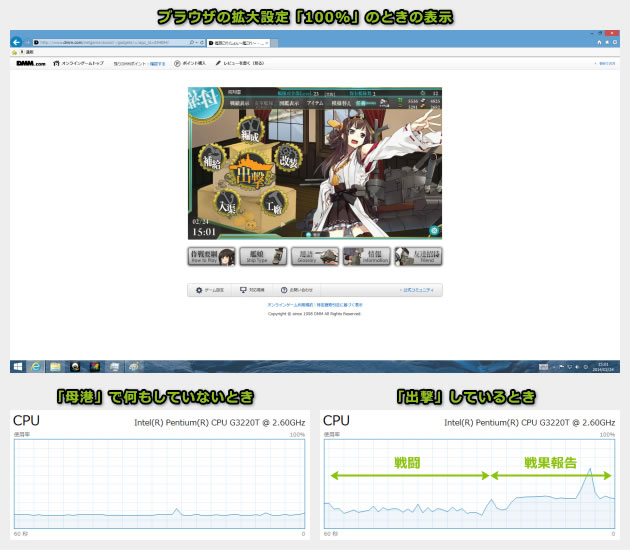
Task: Select 図鑑表示 in the game's top menu
Action: click(x=289, y=103)
